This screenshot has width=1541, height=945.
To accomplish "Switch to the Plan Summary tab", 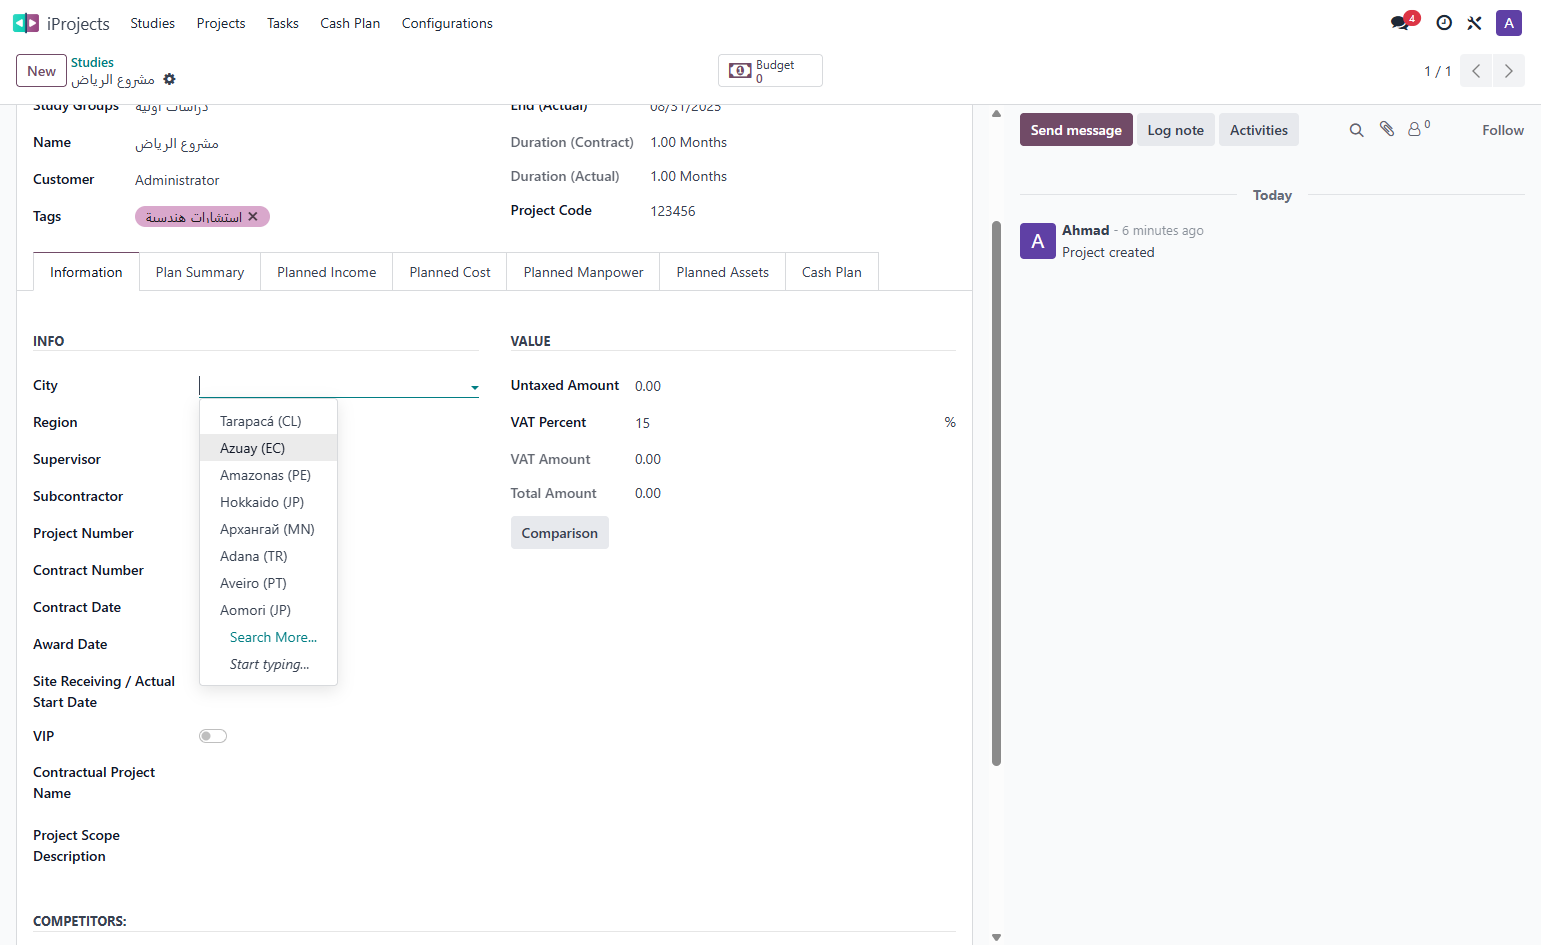I will [200, 272].
